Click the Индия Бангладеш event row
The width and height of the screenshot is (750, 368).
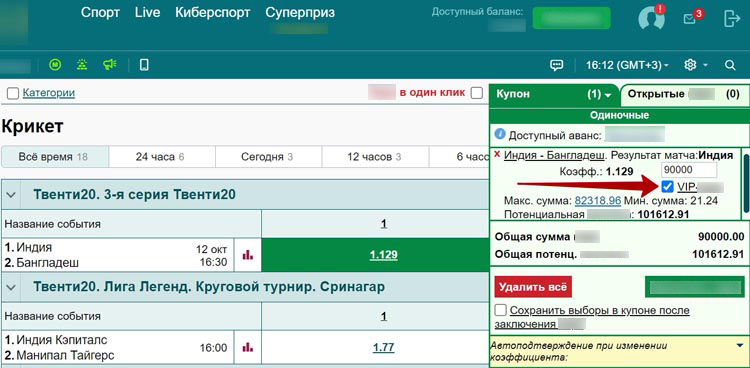tap(118, 255)
